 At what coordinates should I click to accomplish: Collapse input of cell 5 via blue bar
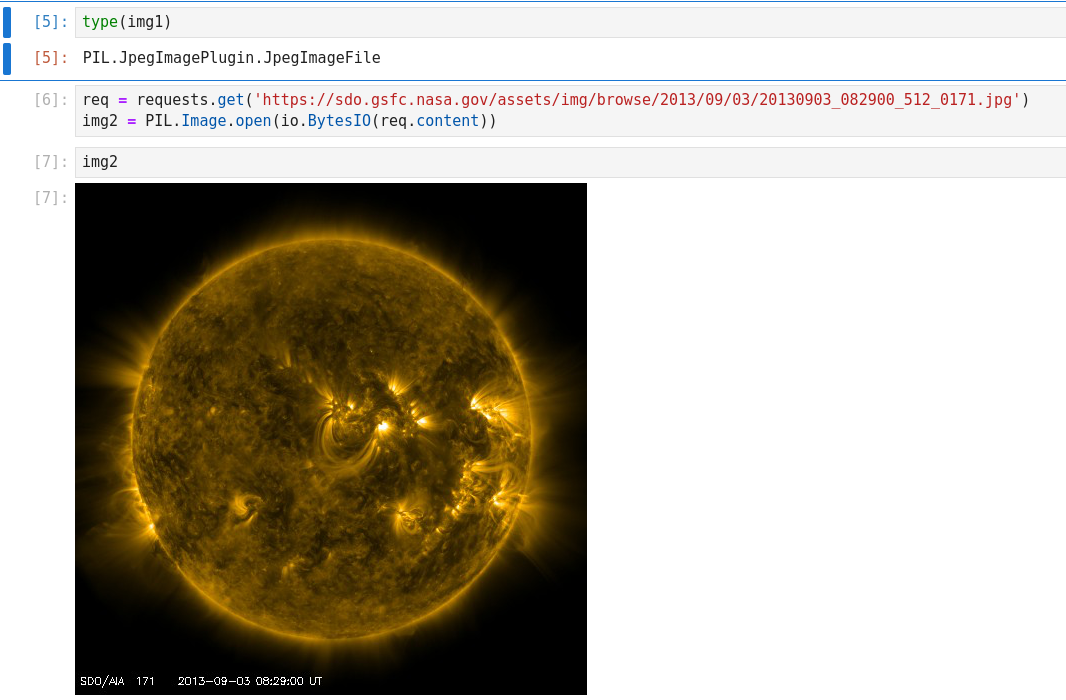pyautogui.click(x=7, y=22)
